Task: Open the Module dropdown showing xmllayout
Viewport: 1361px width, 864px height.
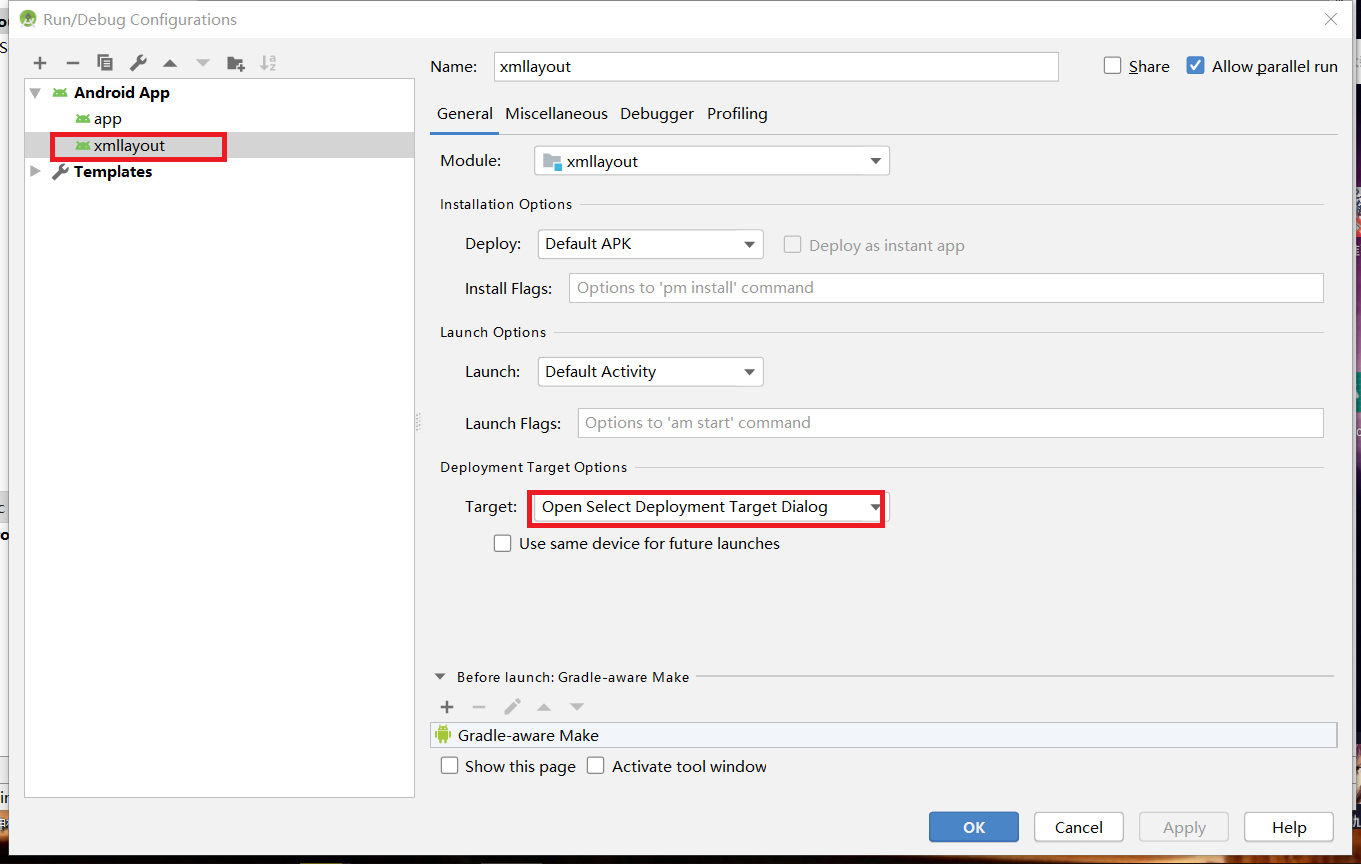Action: tap(712, 161)
